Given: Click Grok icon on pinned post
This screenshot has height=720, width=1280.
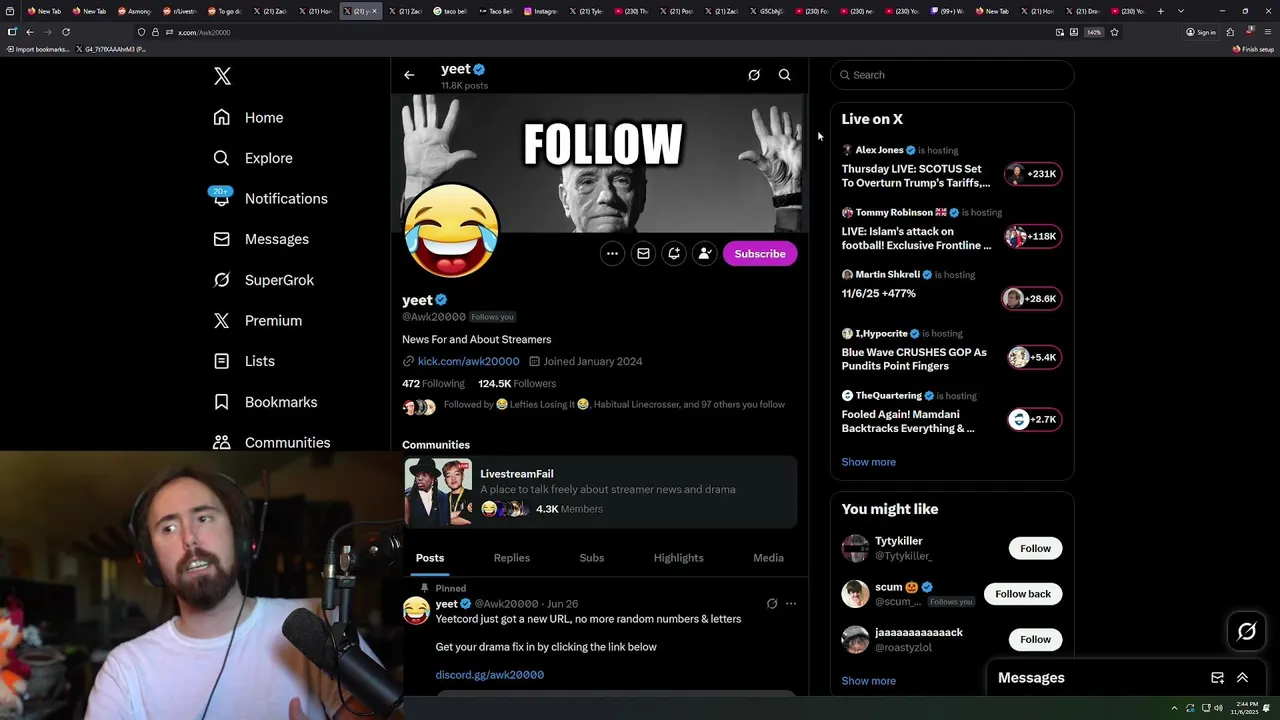Looking at the screenshot, I should [772, 604].
